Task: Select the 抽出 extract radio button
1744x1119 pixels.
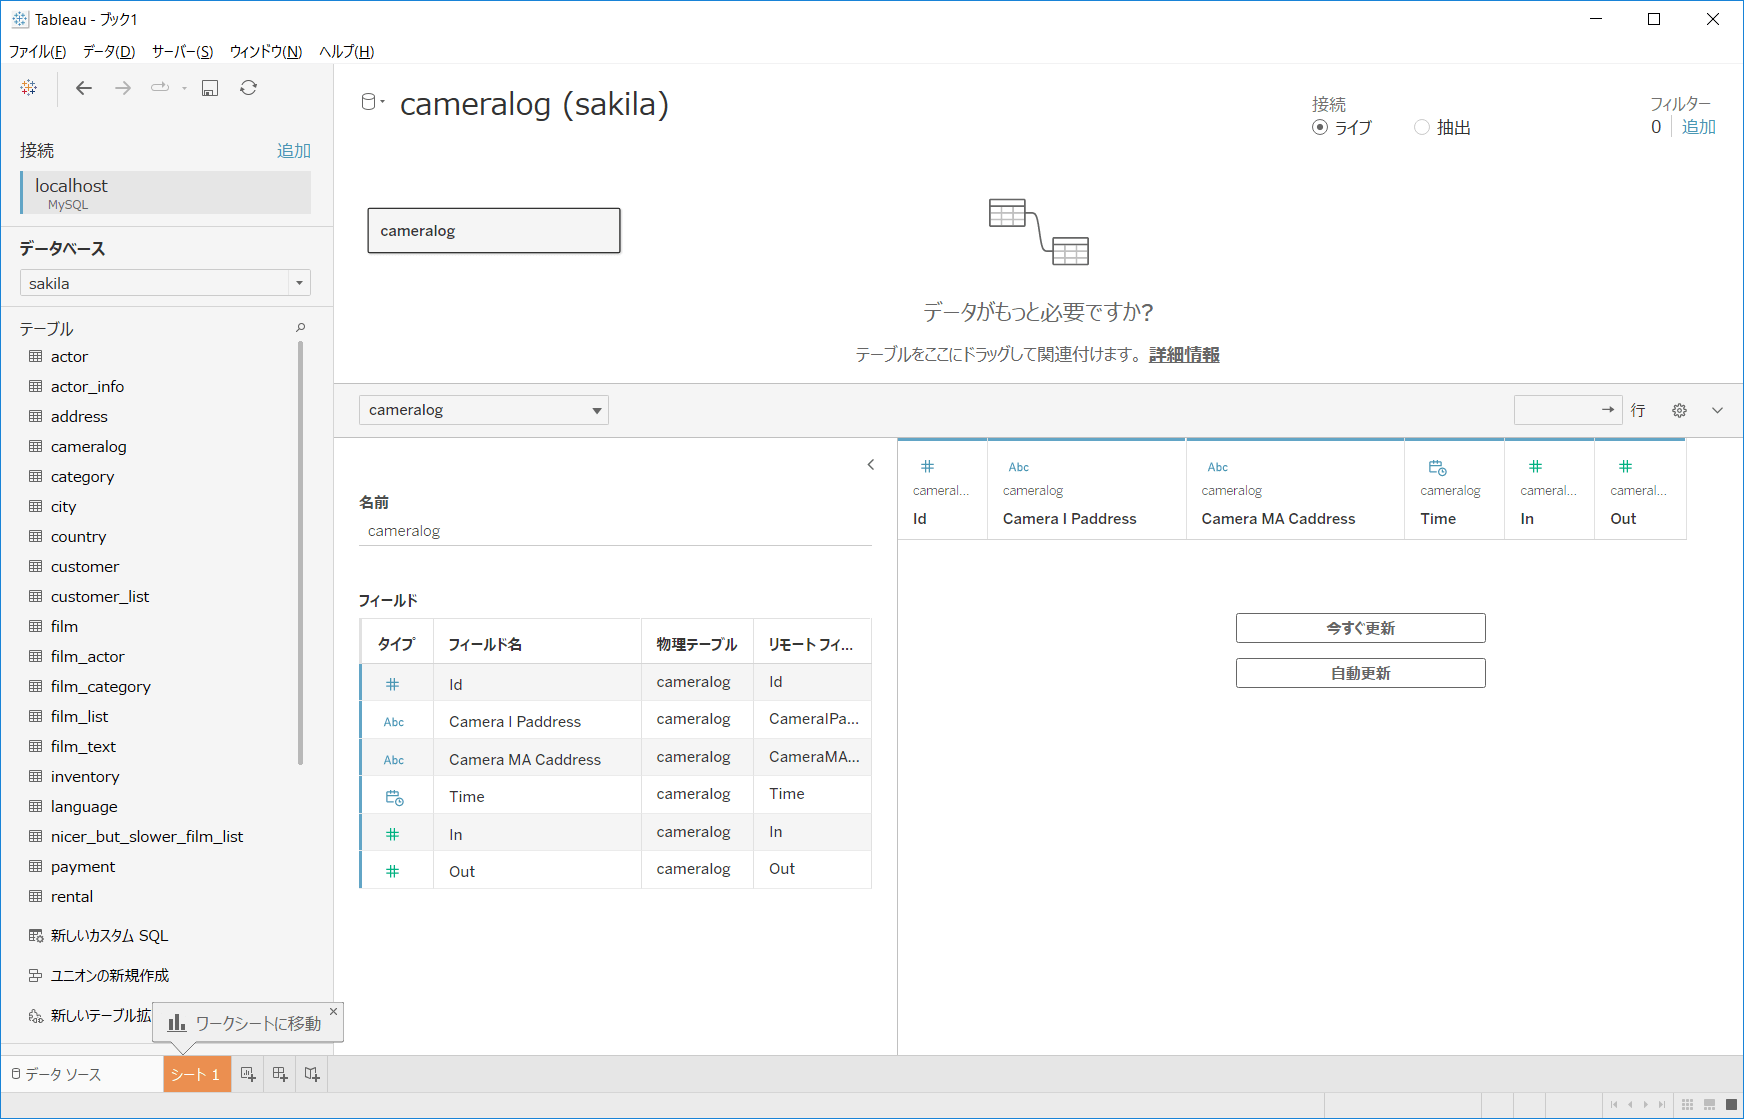Action: point(1421,127)
